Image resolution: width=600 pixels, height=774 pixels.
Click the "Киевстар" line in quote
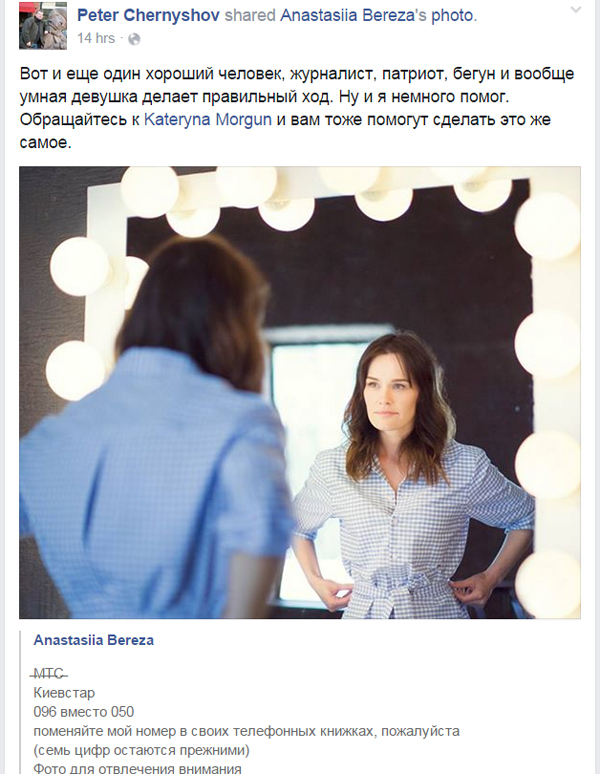[64, 693]
